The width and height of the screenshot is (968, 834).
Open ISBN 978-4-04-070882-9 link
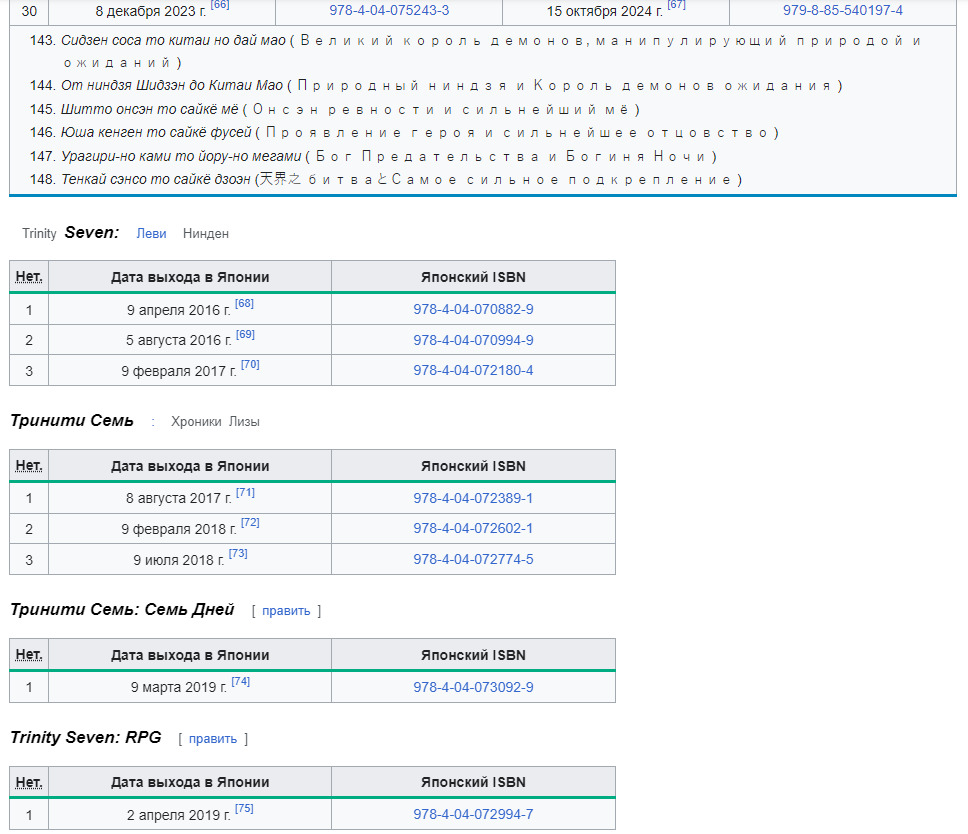click(473, 310)
